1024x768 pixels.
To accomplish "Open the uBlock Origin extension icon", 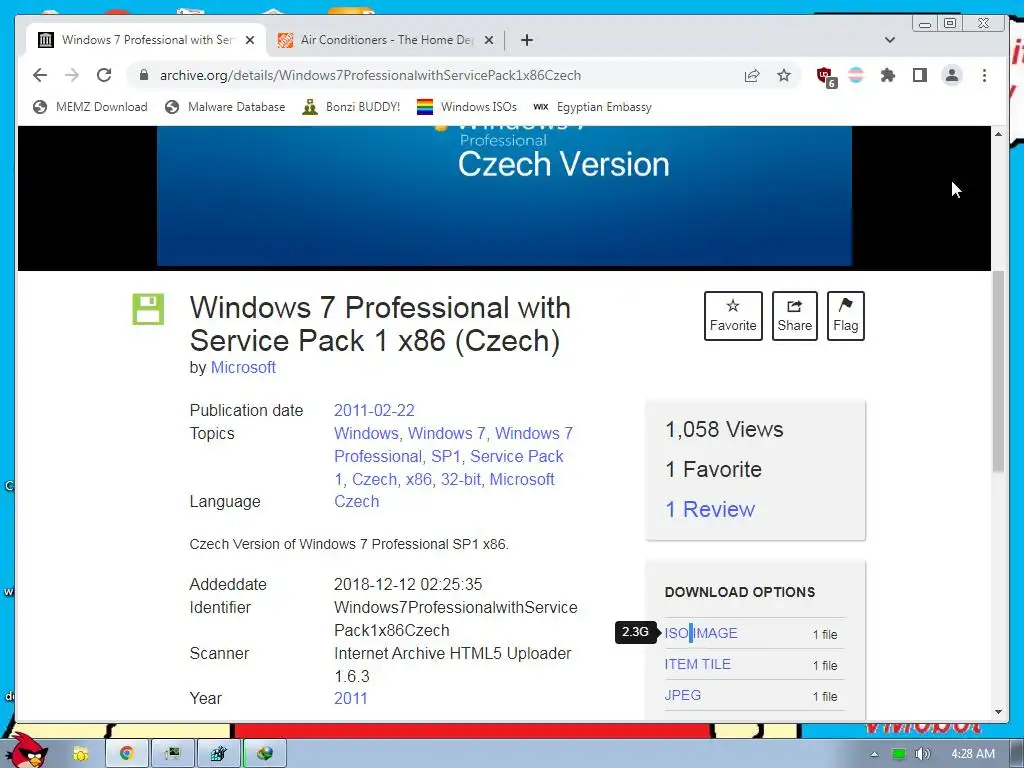I will [826, 76].
